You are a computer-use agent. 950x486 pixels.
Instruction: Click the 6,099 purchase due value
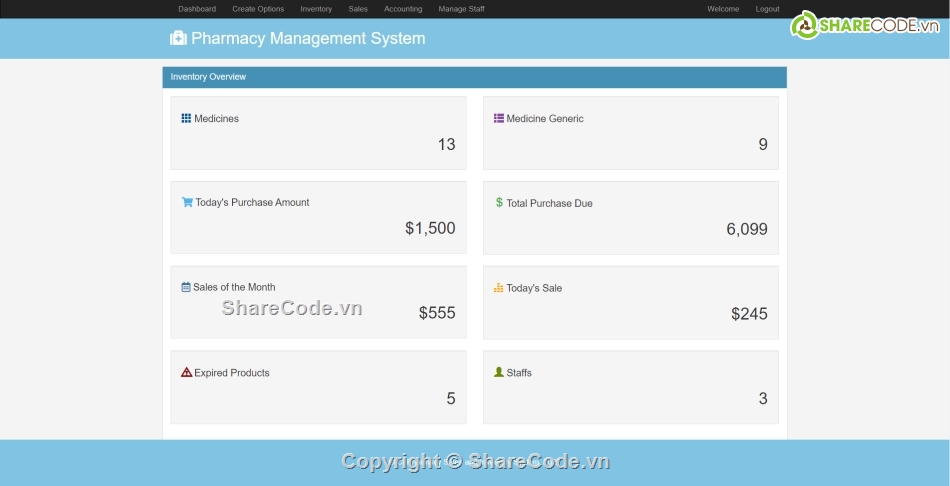(x=747, y=229)
